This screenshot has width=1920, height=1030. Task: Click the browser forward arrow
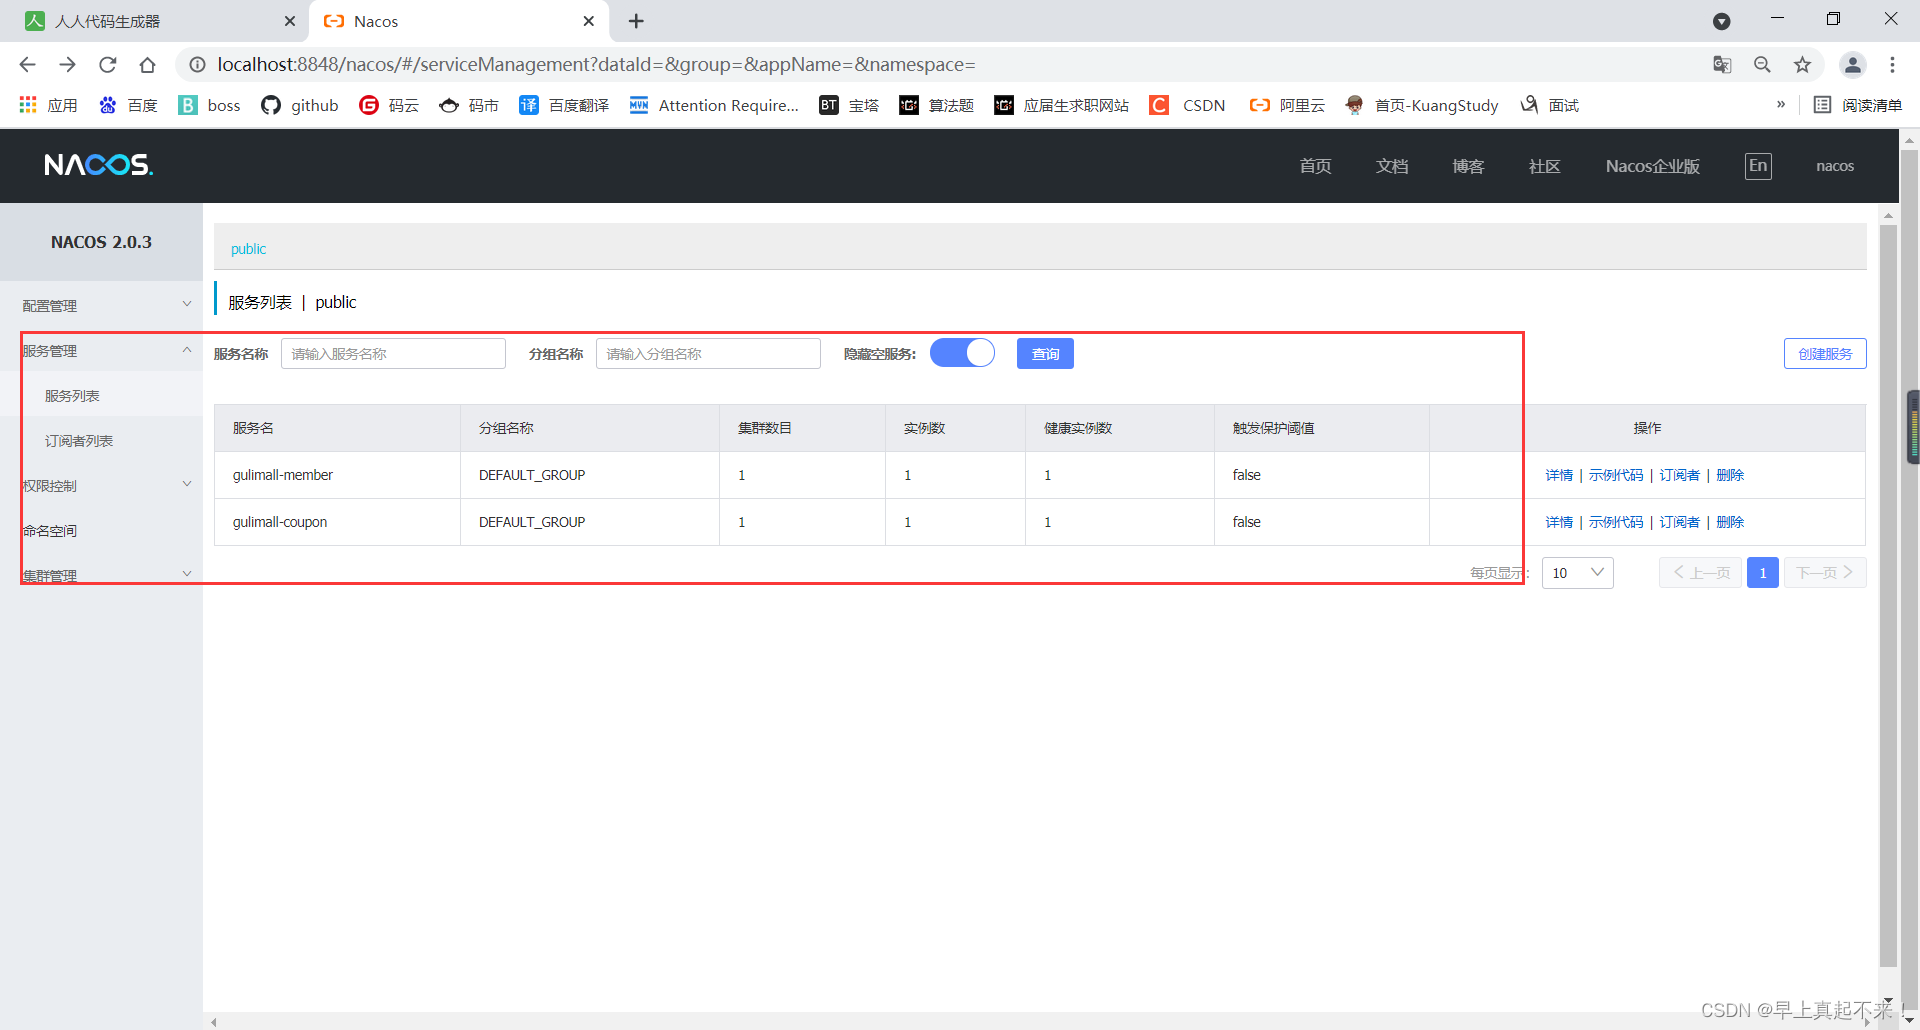click(67, 65)
